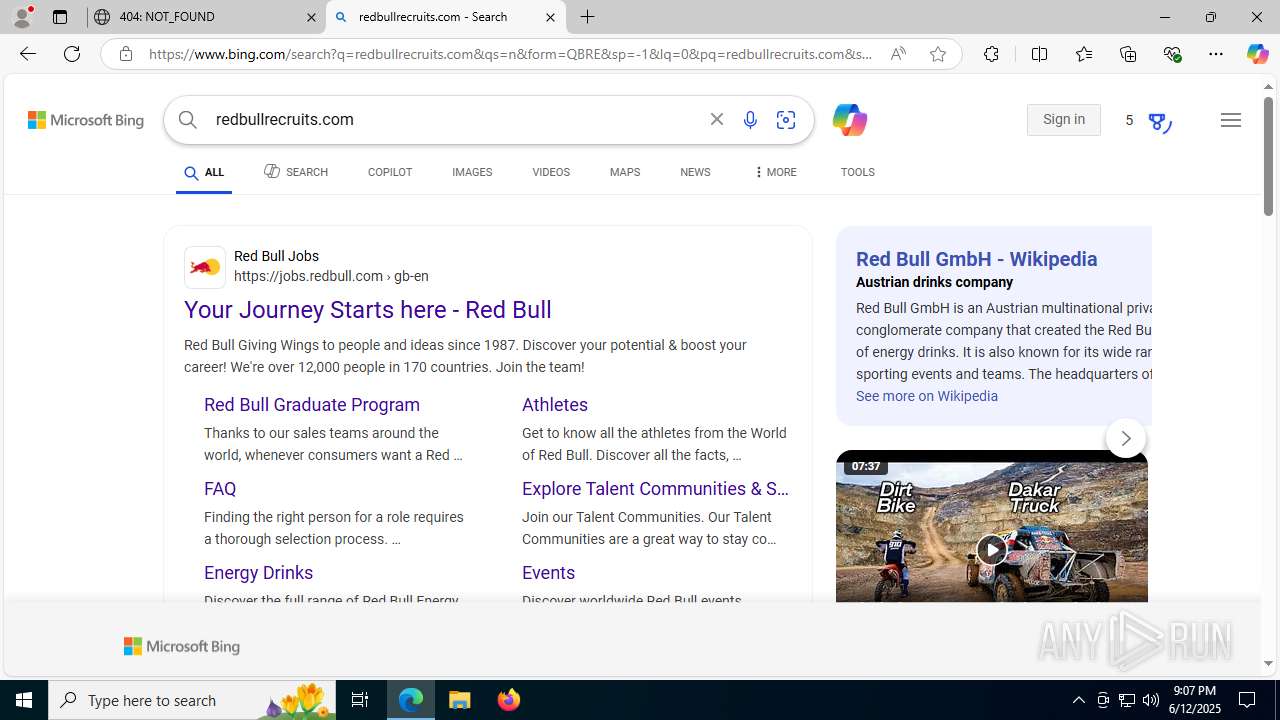Play the Dirt Bike vs Dakar Truck video
1280x720 pixels.
[992, 549]
